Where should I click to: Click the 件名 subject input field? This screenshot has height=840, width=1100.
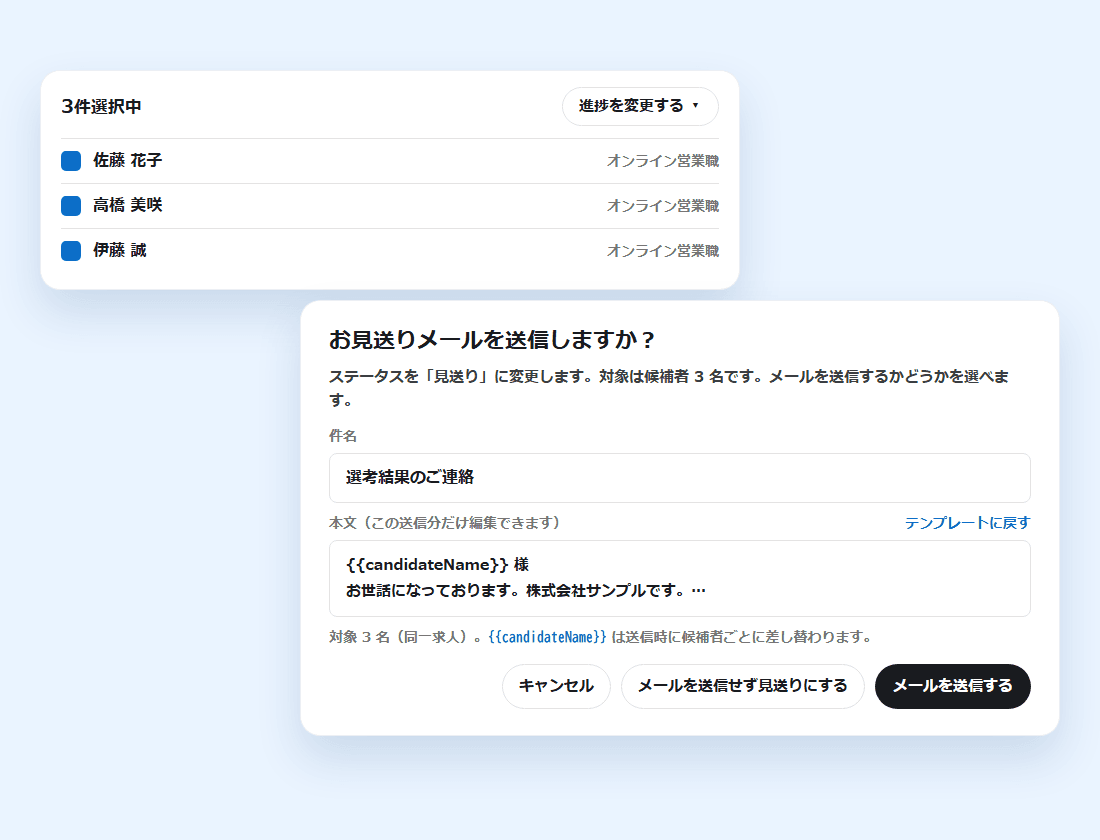click(679, 478)
